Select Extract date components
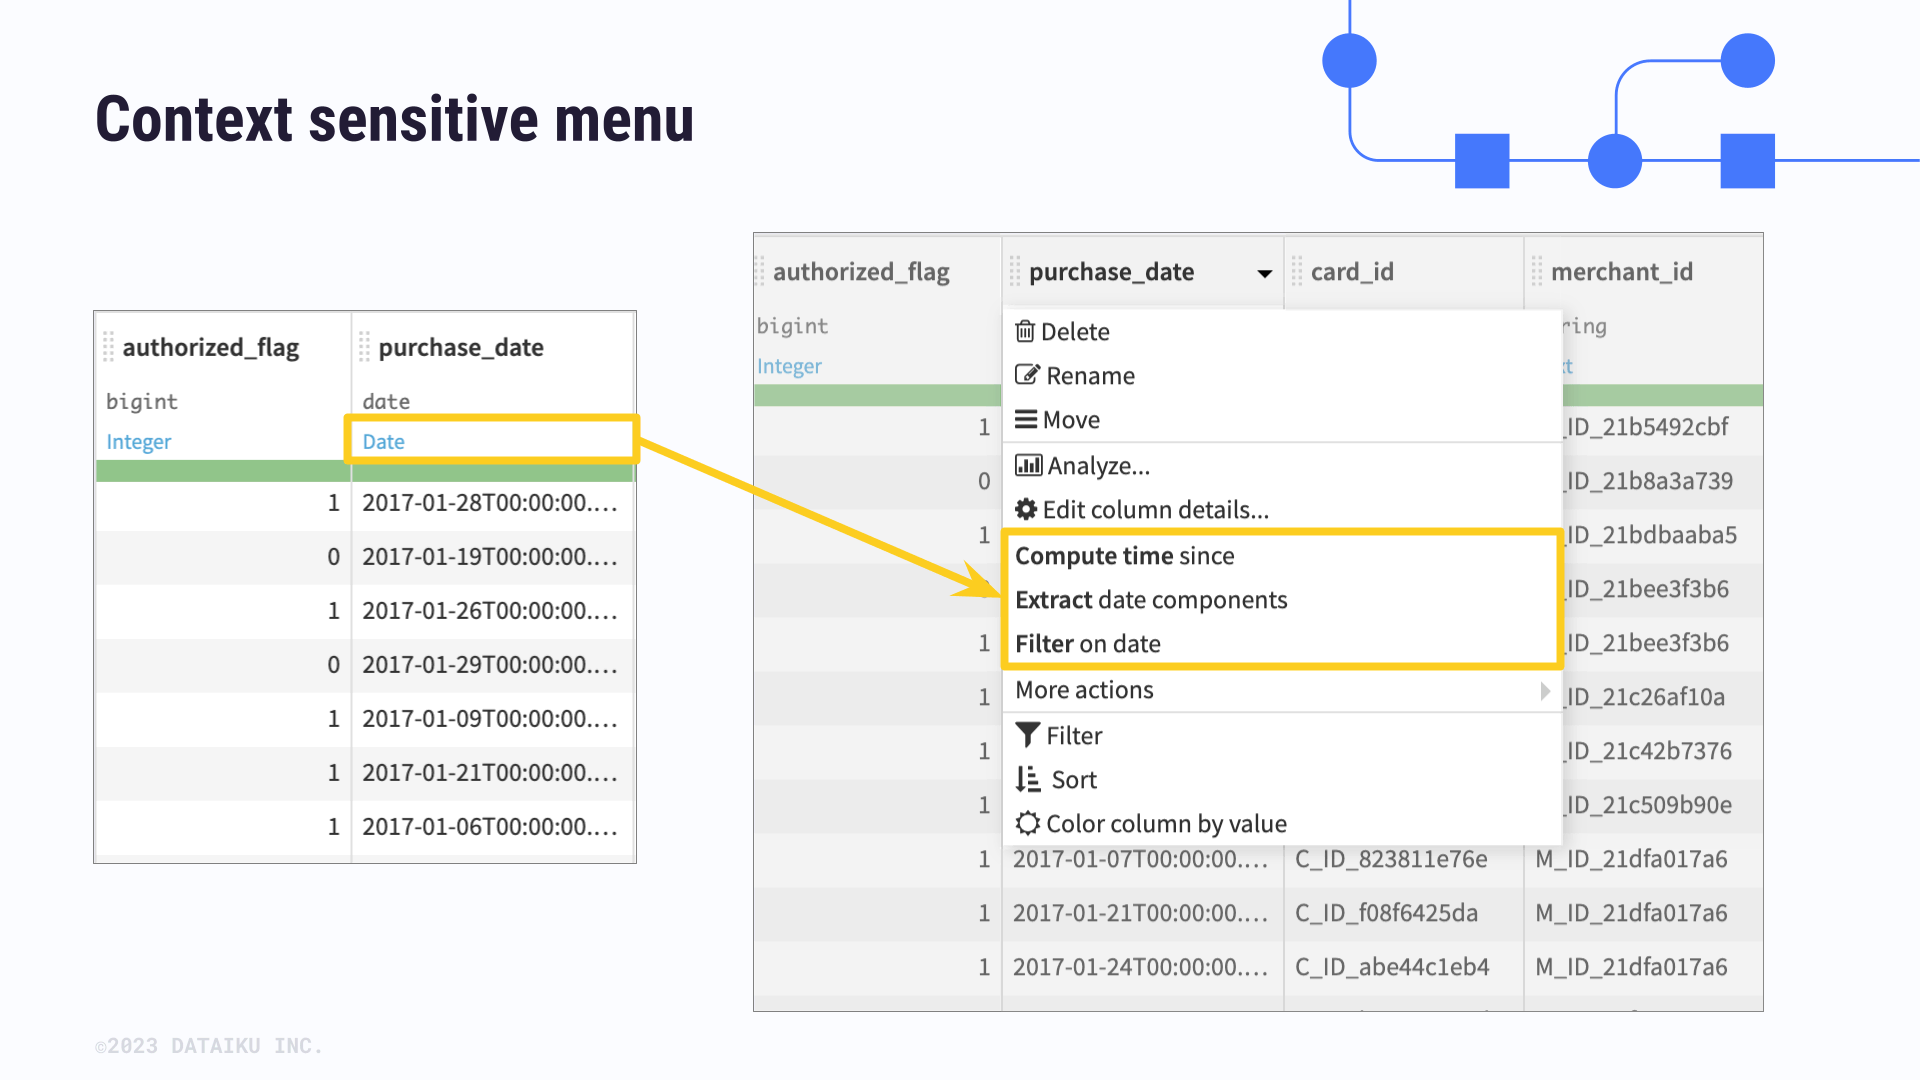The height and width of the screenshot is (1080, 1920). coord(1150,599)
